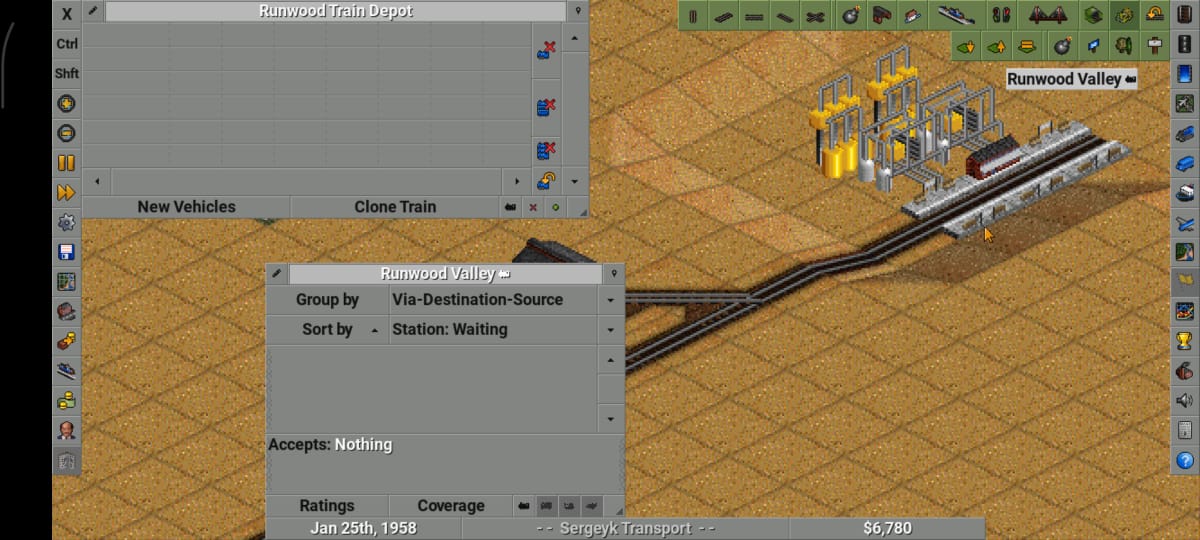Select the raise land tool
This screenshot has width=1200, height=540.
(x=996, y=46)
